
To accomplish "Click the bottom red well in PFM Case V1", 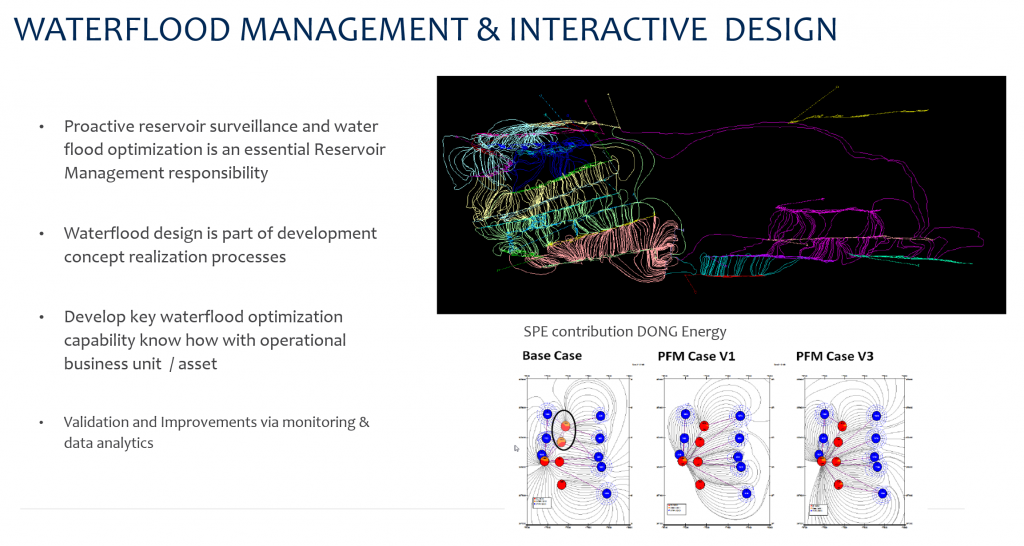I will coord(700,484).
